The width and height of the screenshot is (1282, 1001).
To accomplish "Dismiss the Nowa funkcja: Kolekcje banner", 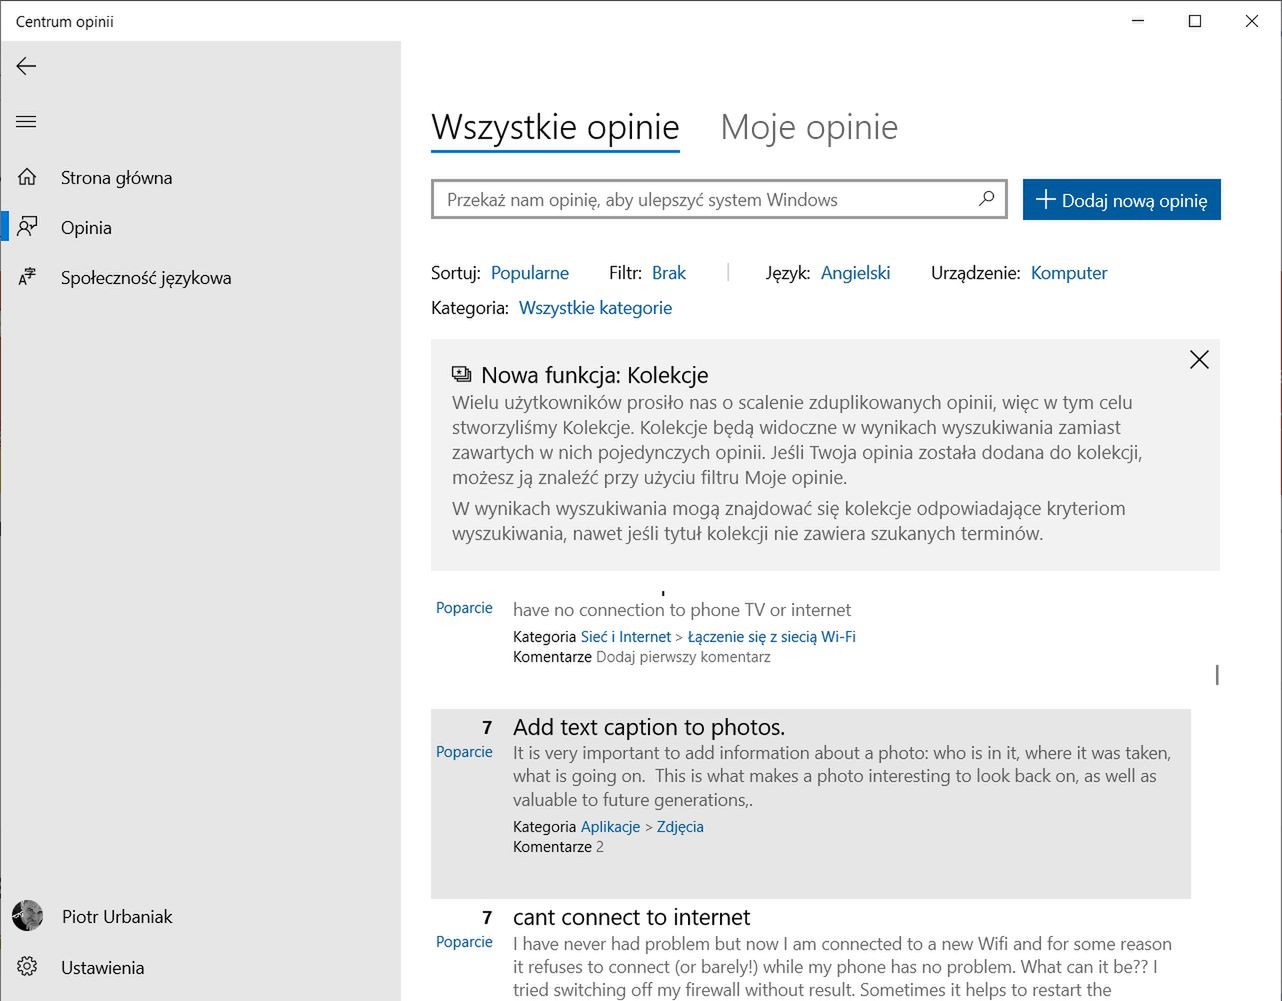I will pyautogui.click(x=1199, y=360).
